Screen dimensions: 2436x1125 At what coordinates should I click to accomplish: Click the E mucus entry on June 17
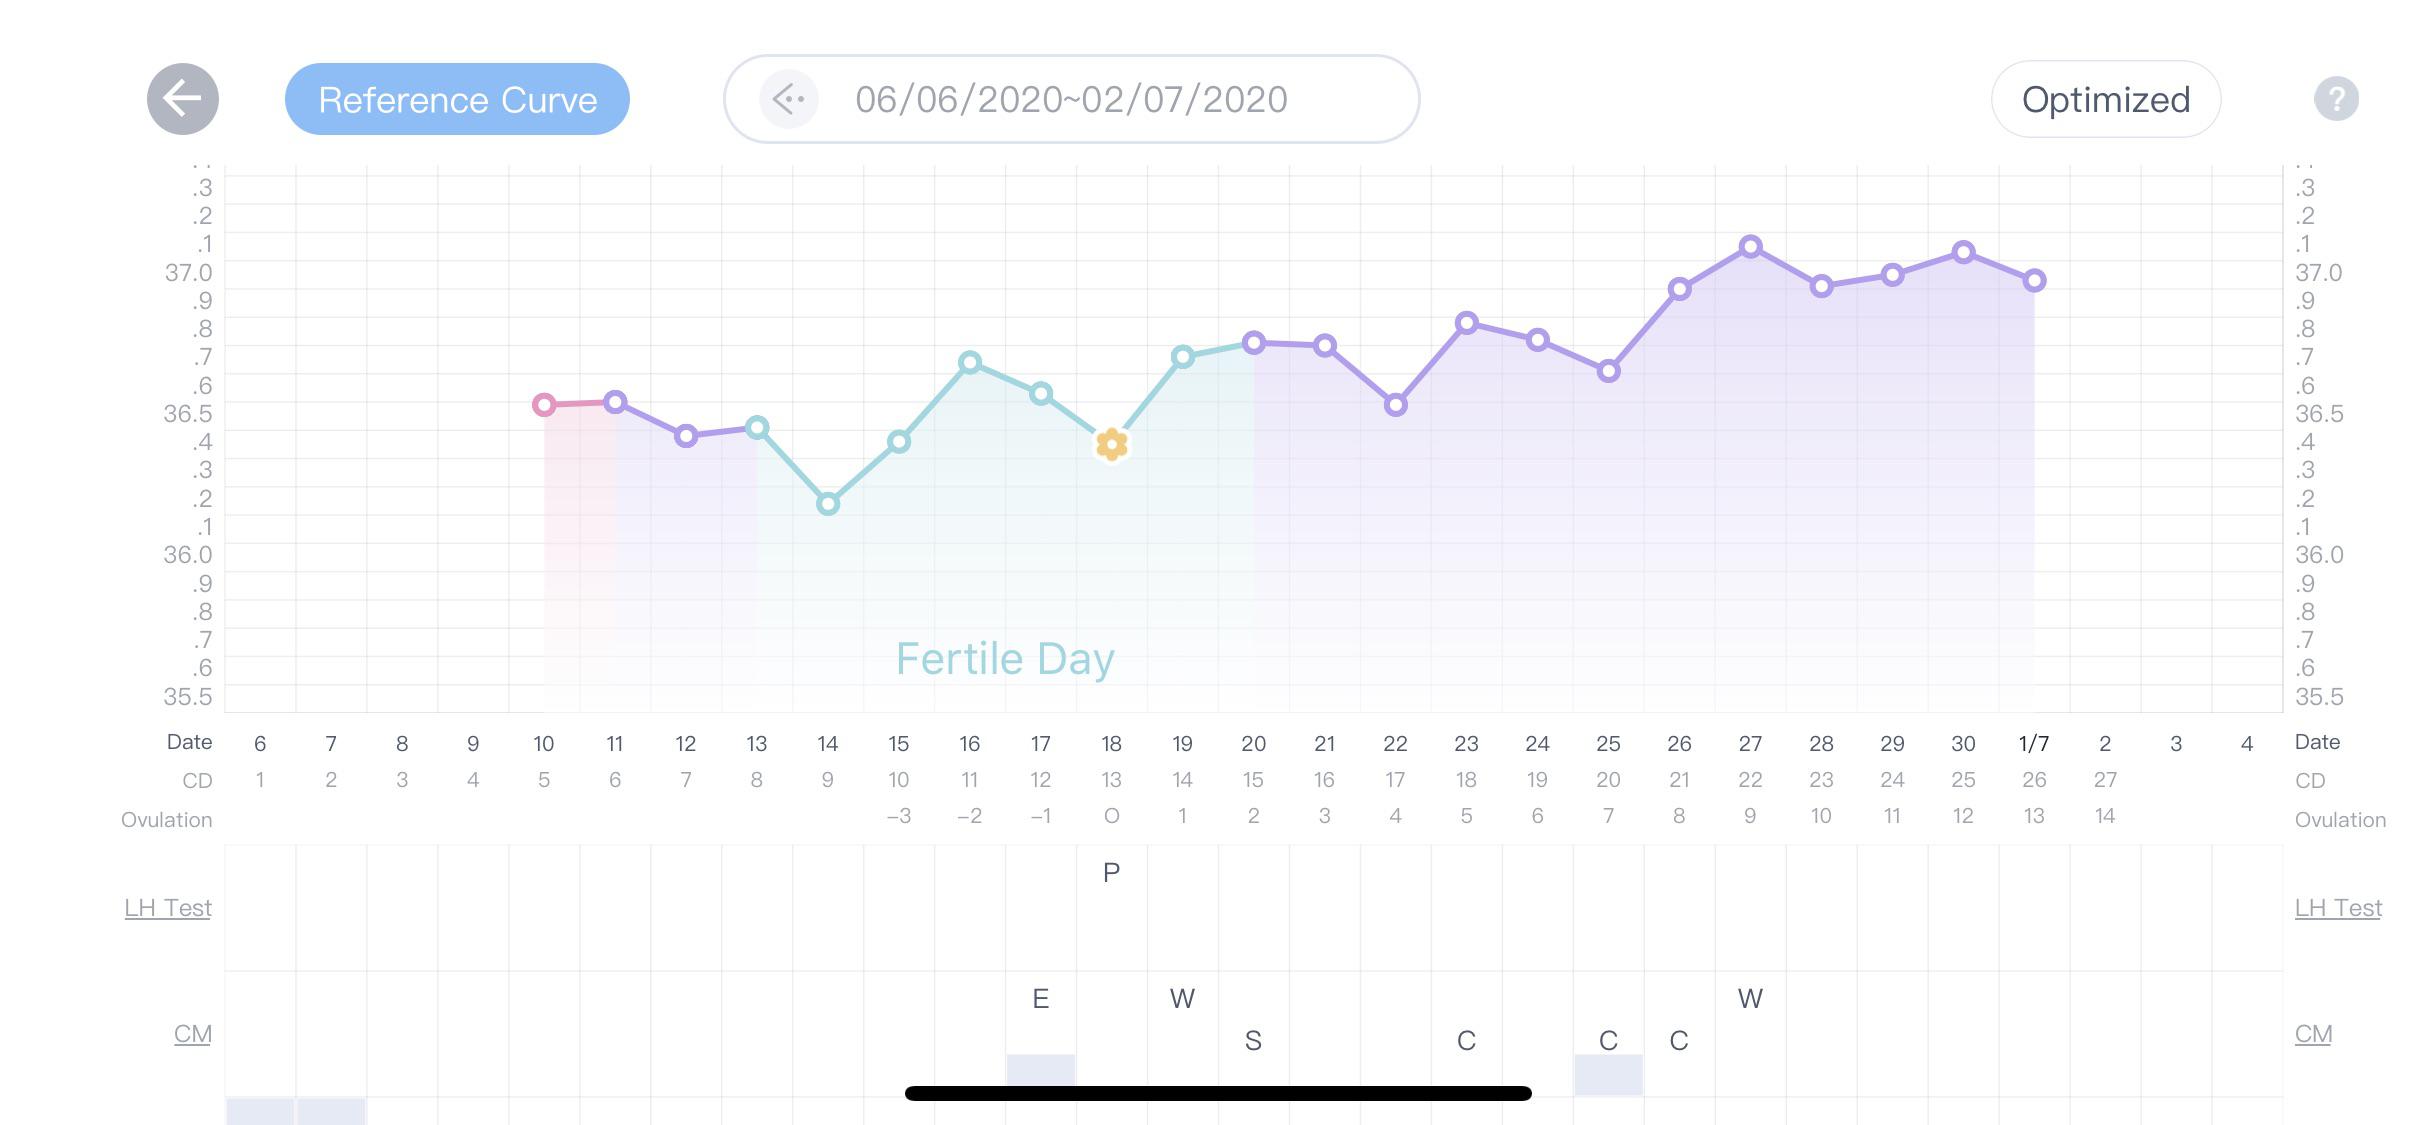(1040, 997)
